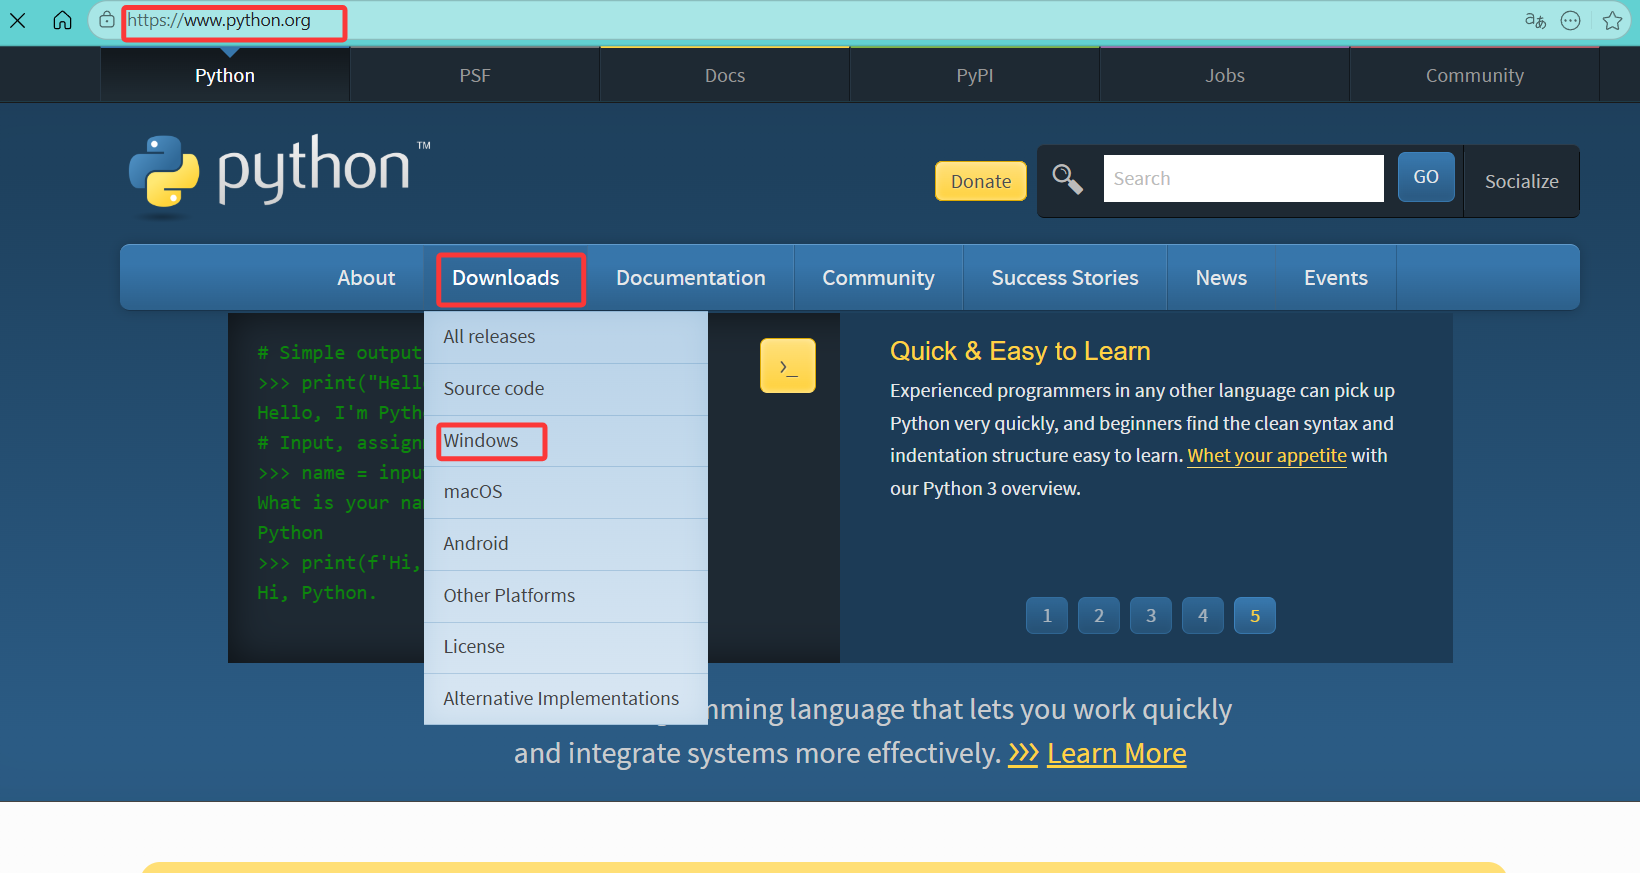Open the Downloads navigation menu
Screen dimensions: 1640x873
506,278
